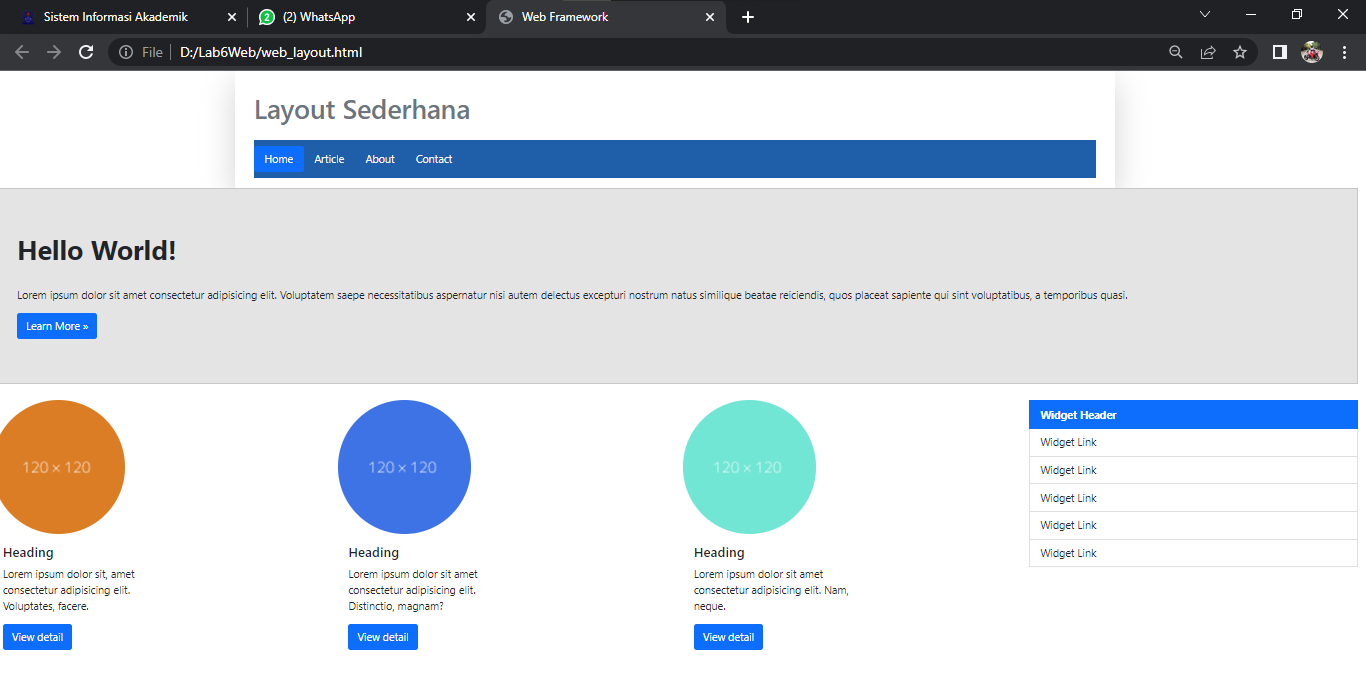1366x698 pixels.
Task: Open the zoom magnifier icon in address bar
Action: [1176, 52]
